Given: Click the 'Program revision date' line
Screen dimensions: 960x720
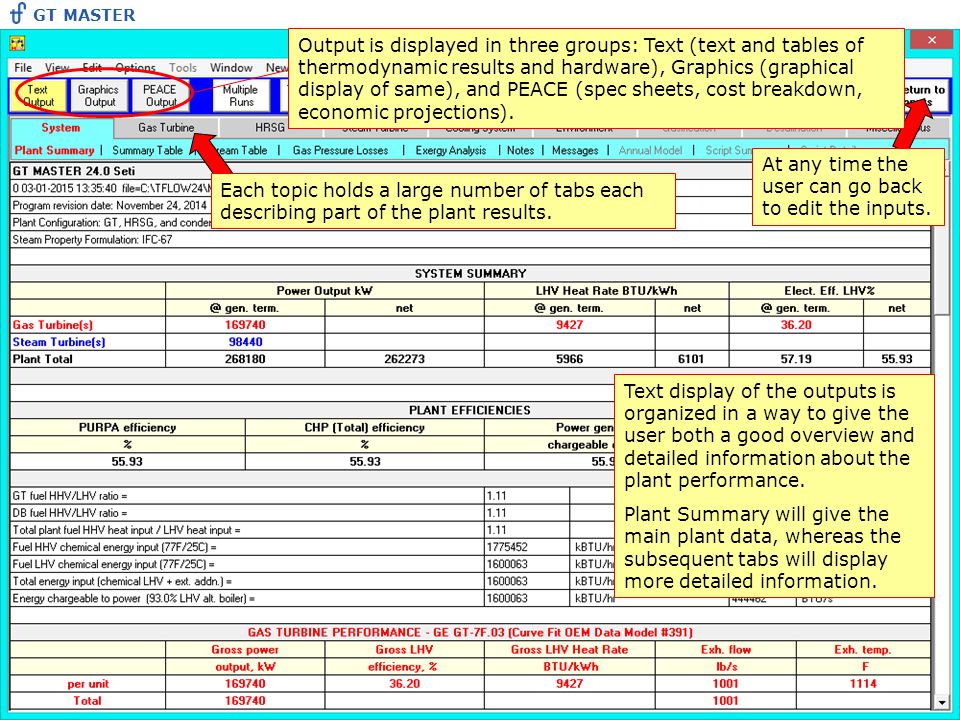Looking at the screenshot, I should coord(110,206).
